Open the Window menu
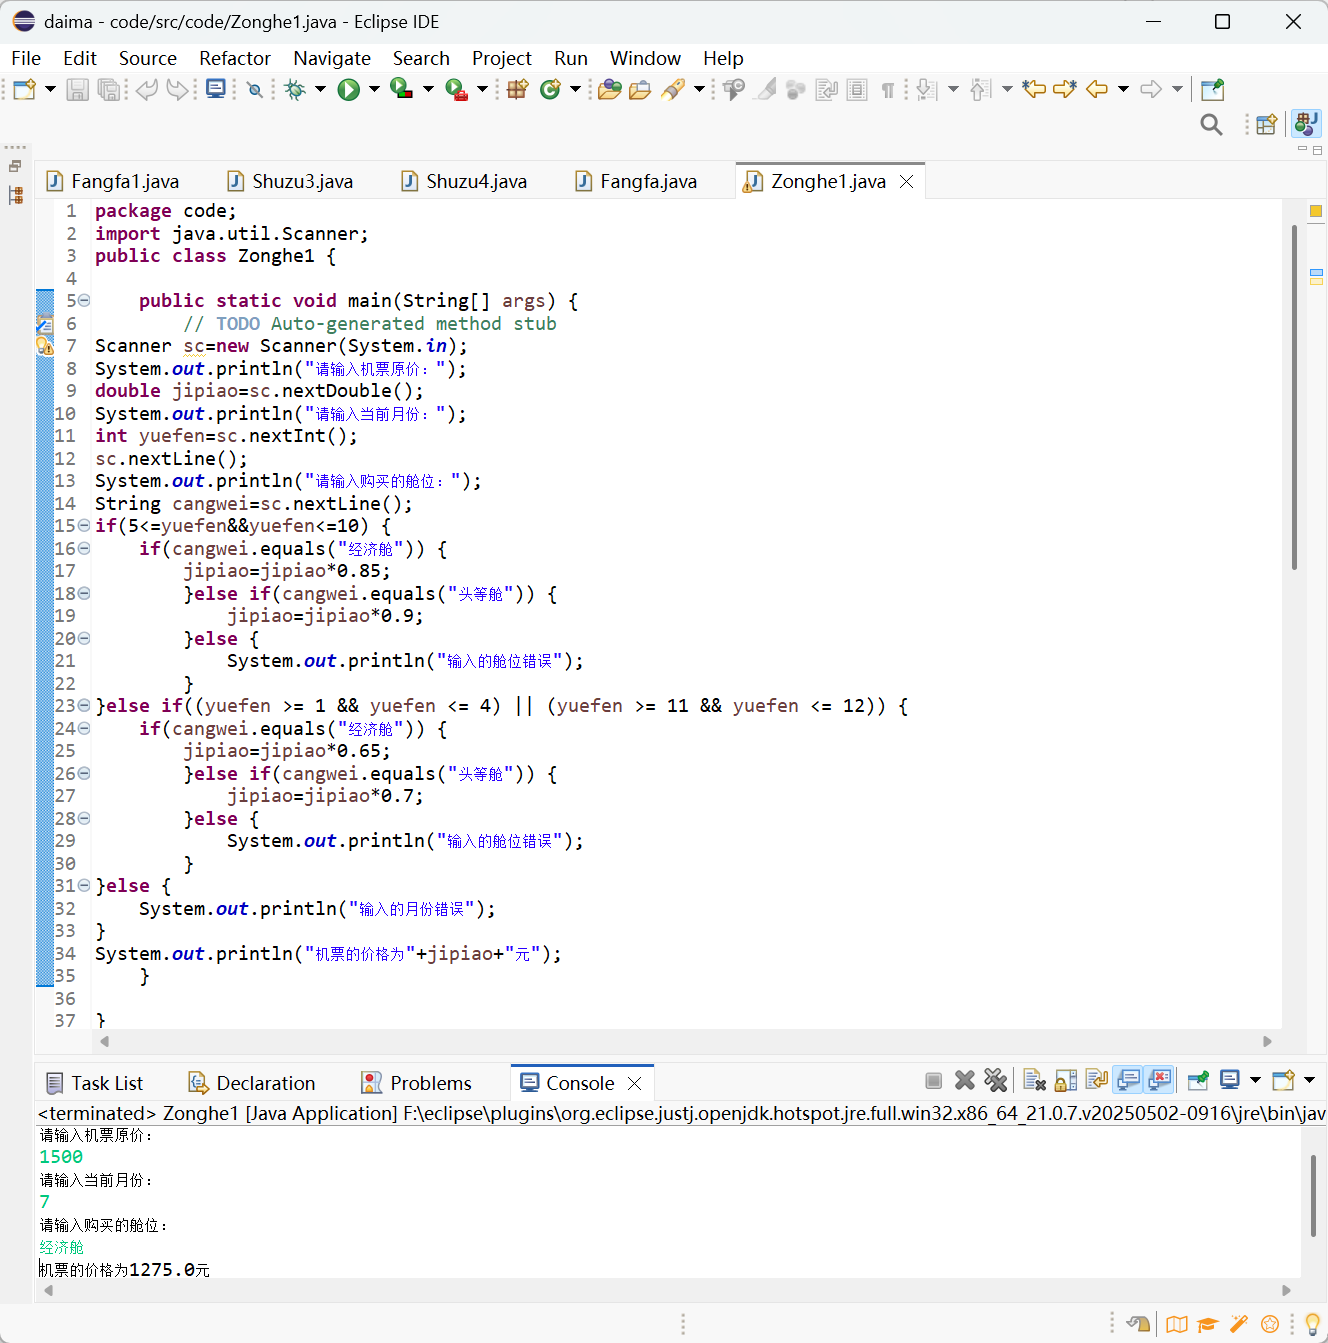Image resolution: width=1328 pixels, height=1343 pixels. [x=645, y=58]
